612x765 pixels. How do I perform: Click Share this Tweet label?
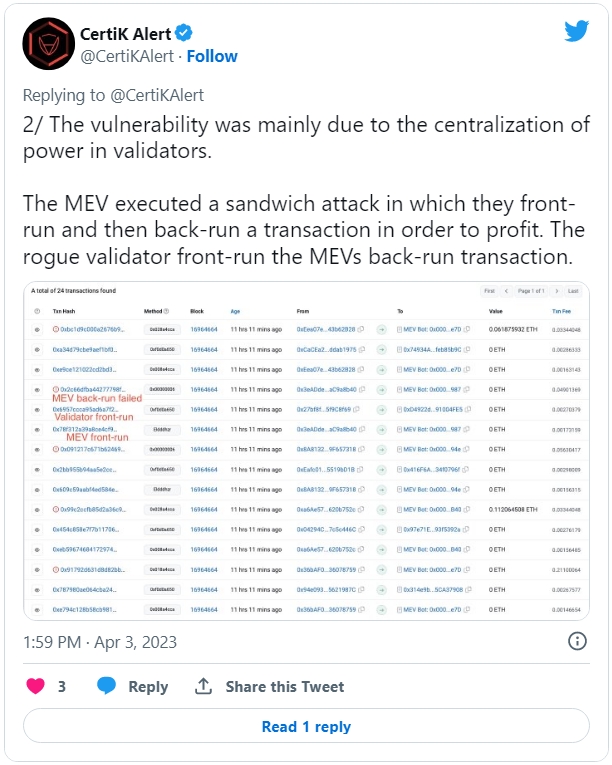click(x=285, y=686)
